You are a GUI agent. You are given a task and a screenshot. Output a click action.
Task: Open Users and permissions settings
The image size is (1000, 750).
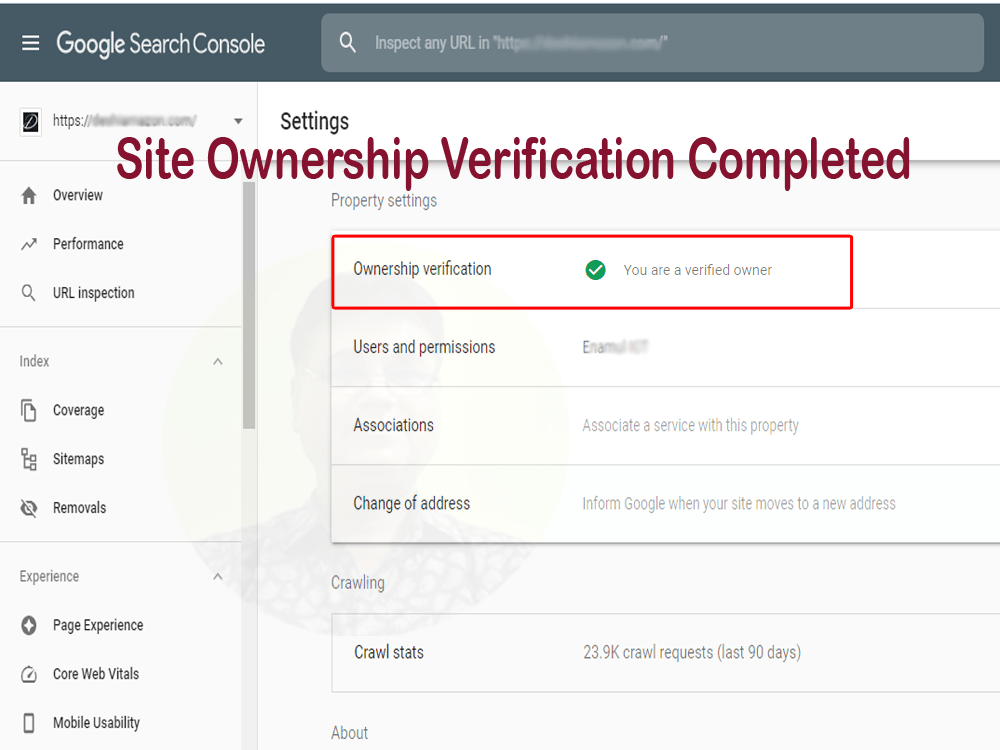tap(665, 348)
